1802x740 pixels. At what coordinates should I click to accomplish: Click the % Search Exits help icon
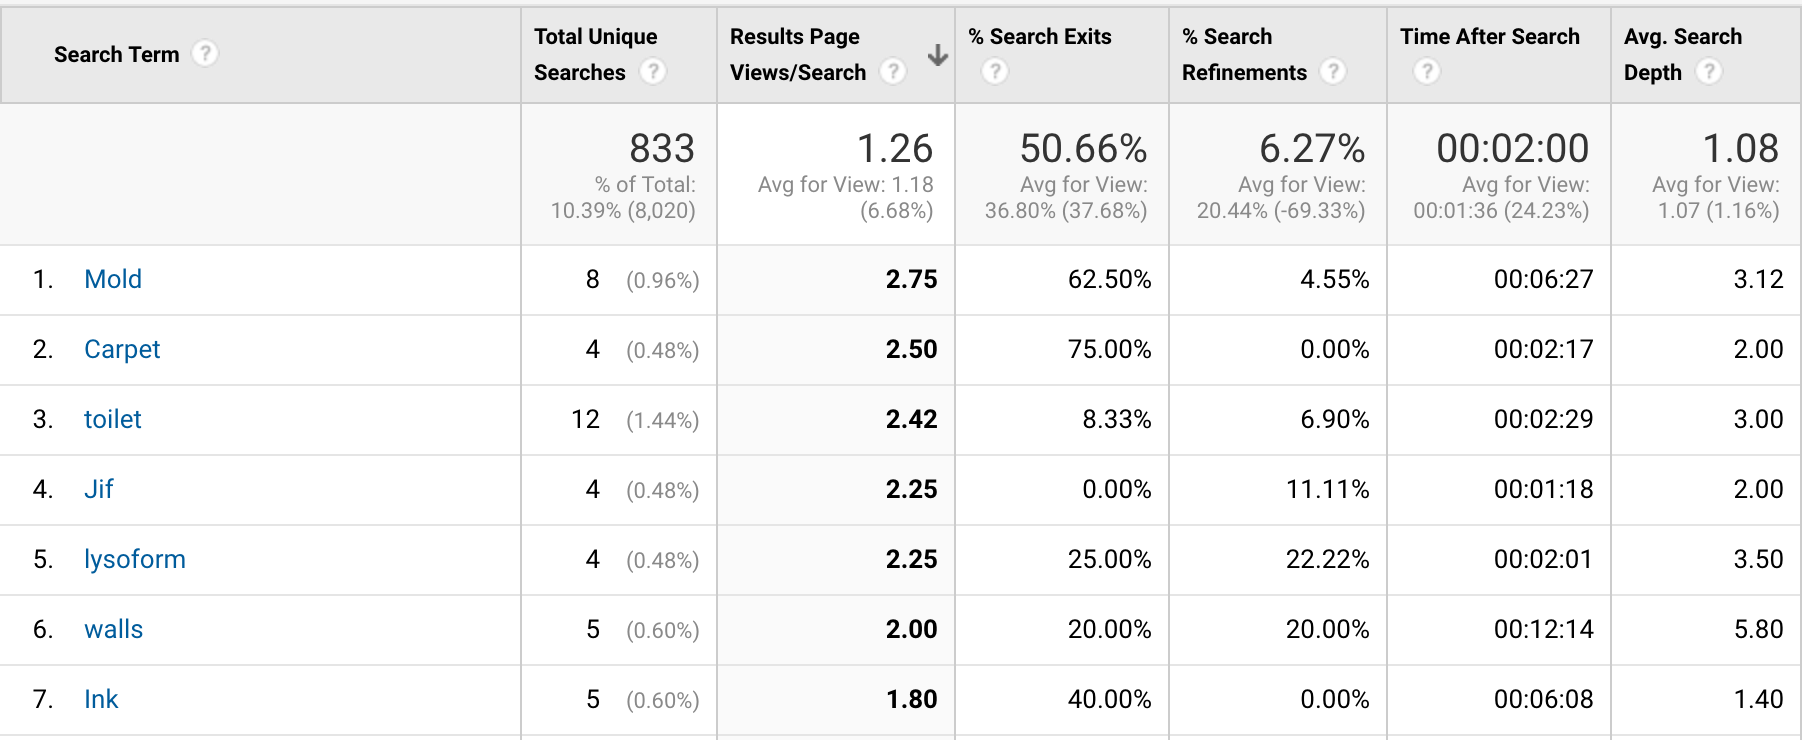(x=995, y=72)
